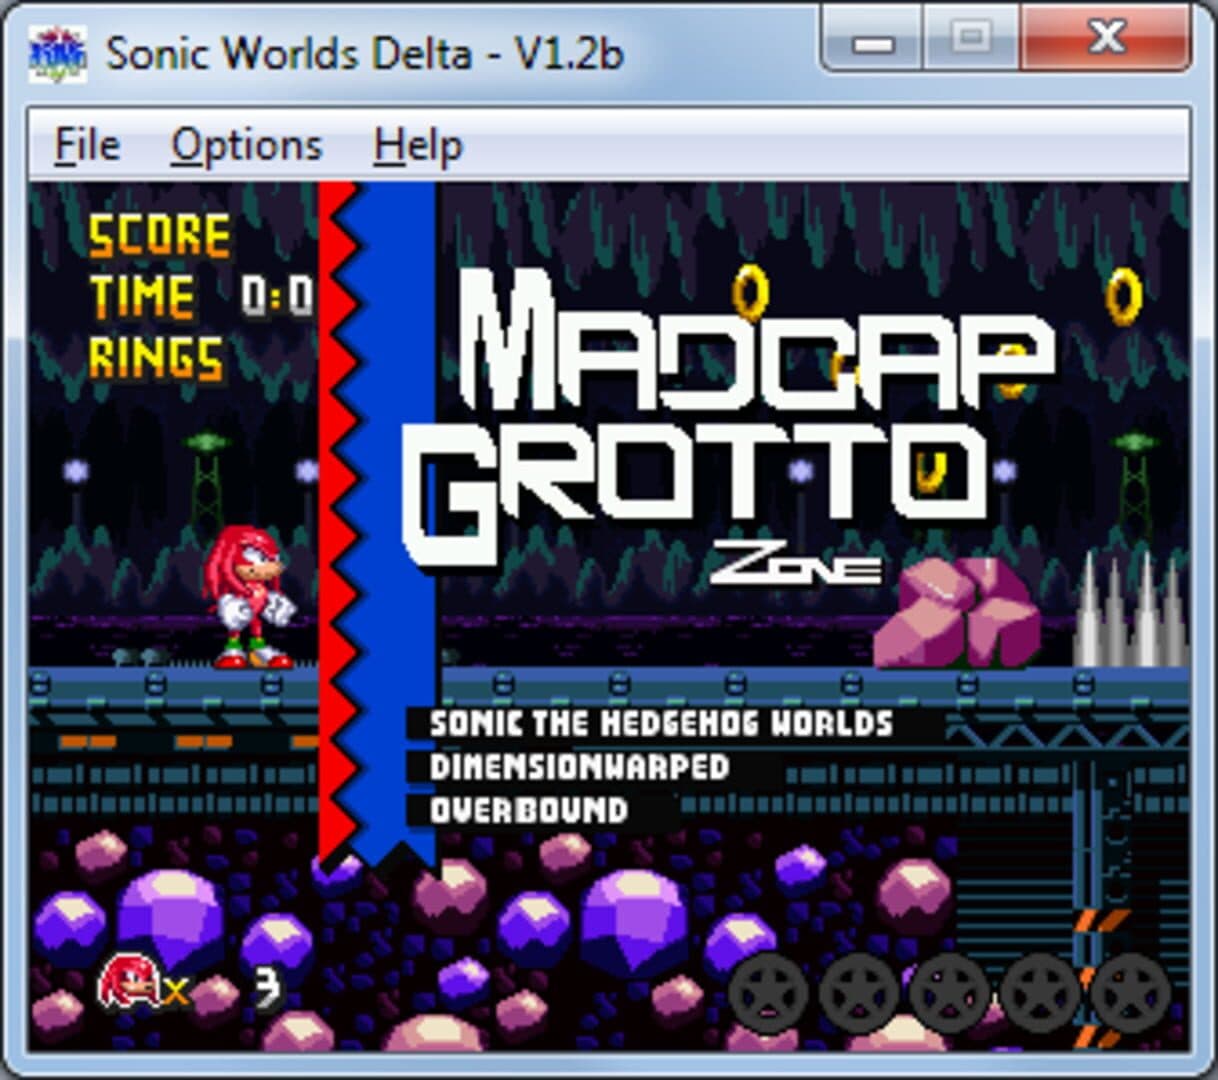Image resolution: width=1218 pixels, height=1080 pixels.
Task: Click the second emerald slot icon
Action: coord(858,993)
